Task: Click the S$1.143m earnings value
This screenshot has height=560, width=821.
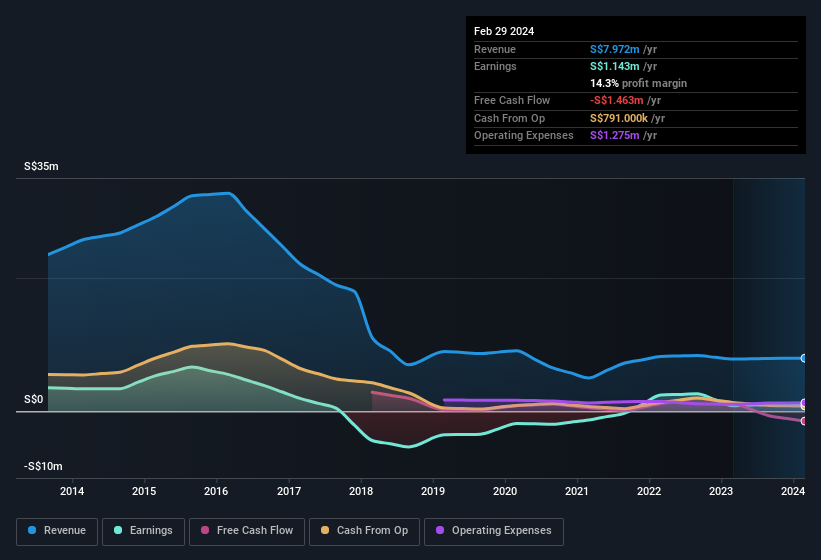Action: point(615,66)
